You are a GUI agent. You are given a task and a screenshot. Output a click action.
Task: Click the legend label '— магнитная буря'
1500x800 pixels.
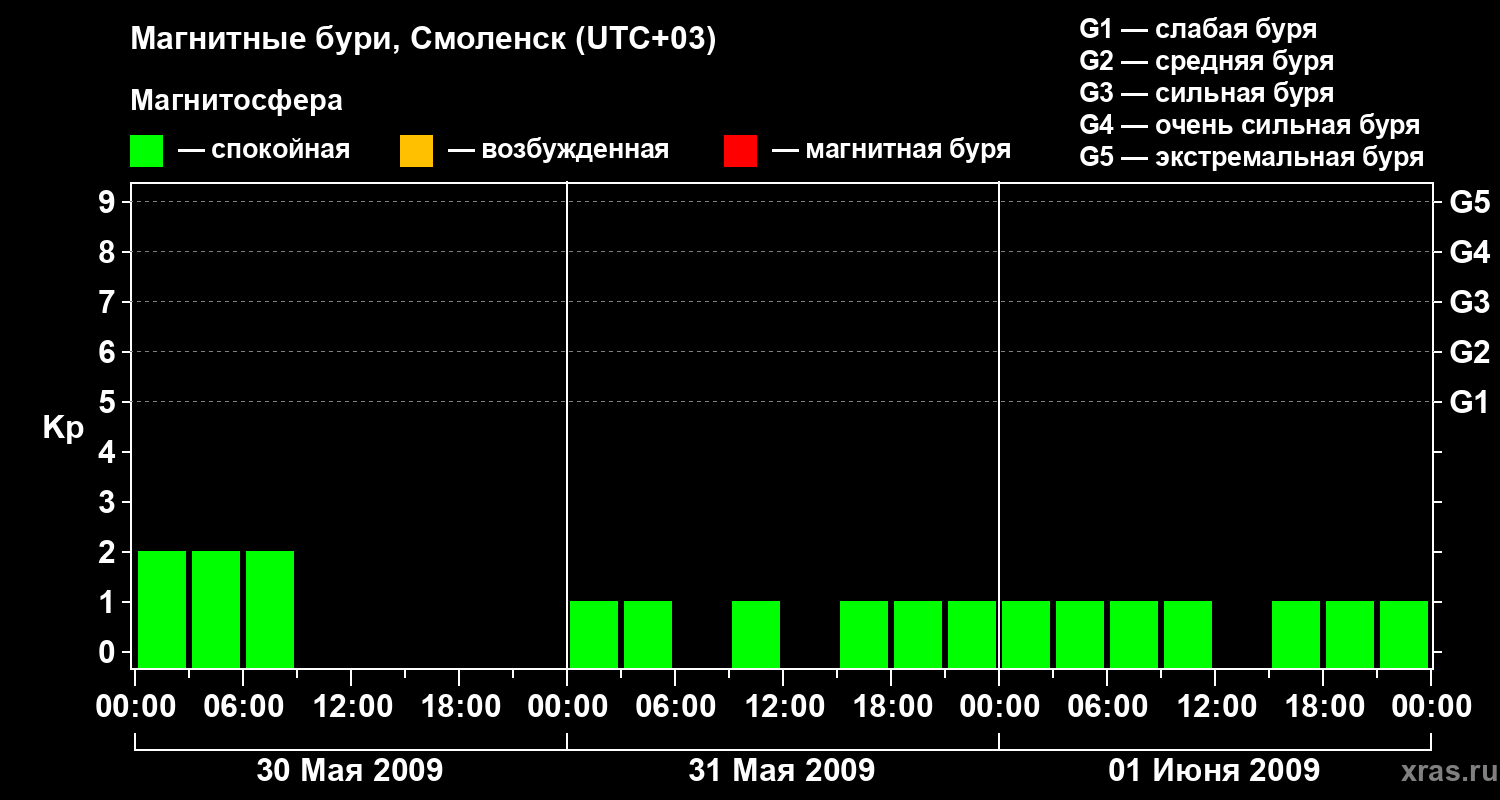pyautogui.click(x=892, y=151)
